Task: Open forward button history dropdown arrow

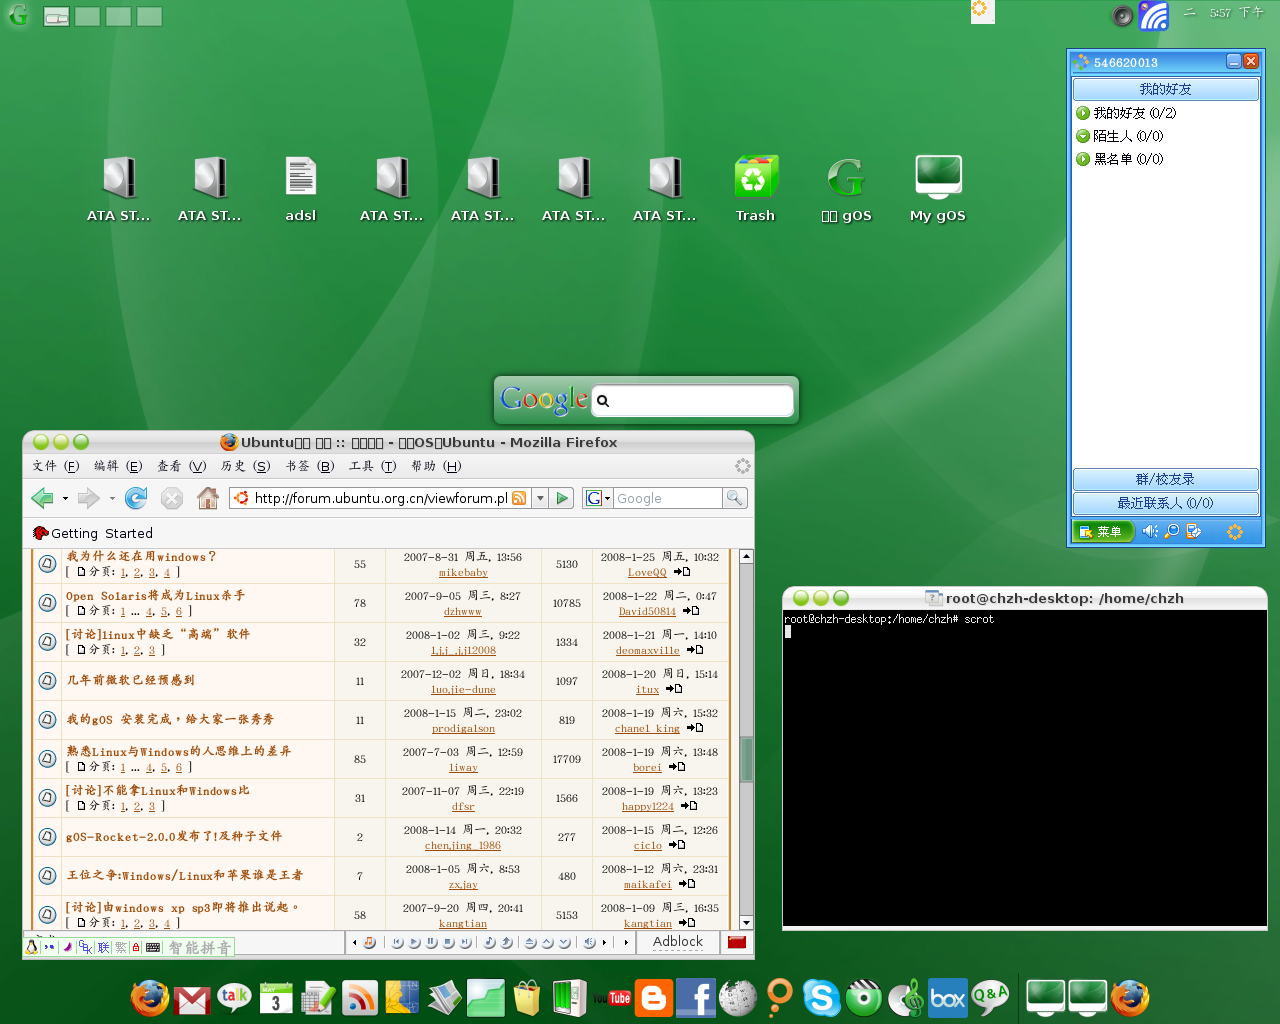Action: 112,498
